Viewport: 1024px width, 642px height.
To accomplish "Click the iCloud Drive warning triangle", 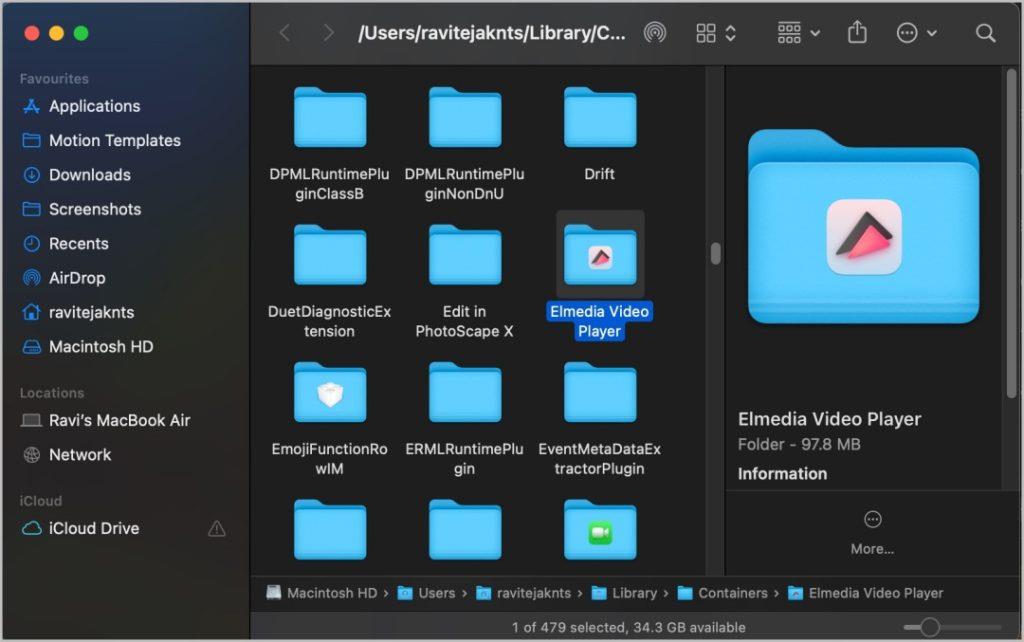I will tap(217, 528).
